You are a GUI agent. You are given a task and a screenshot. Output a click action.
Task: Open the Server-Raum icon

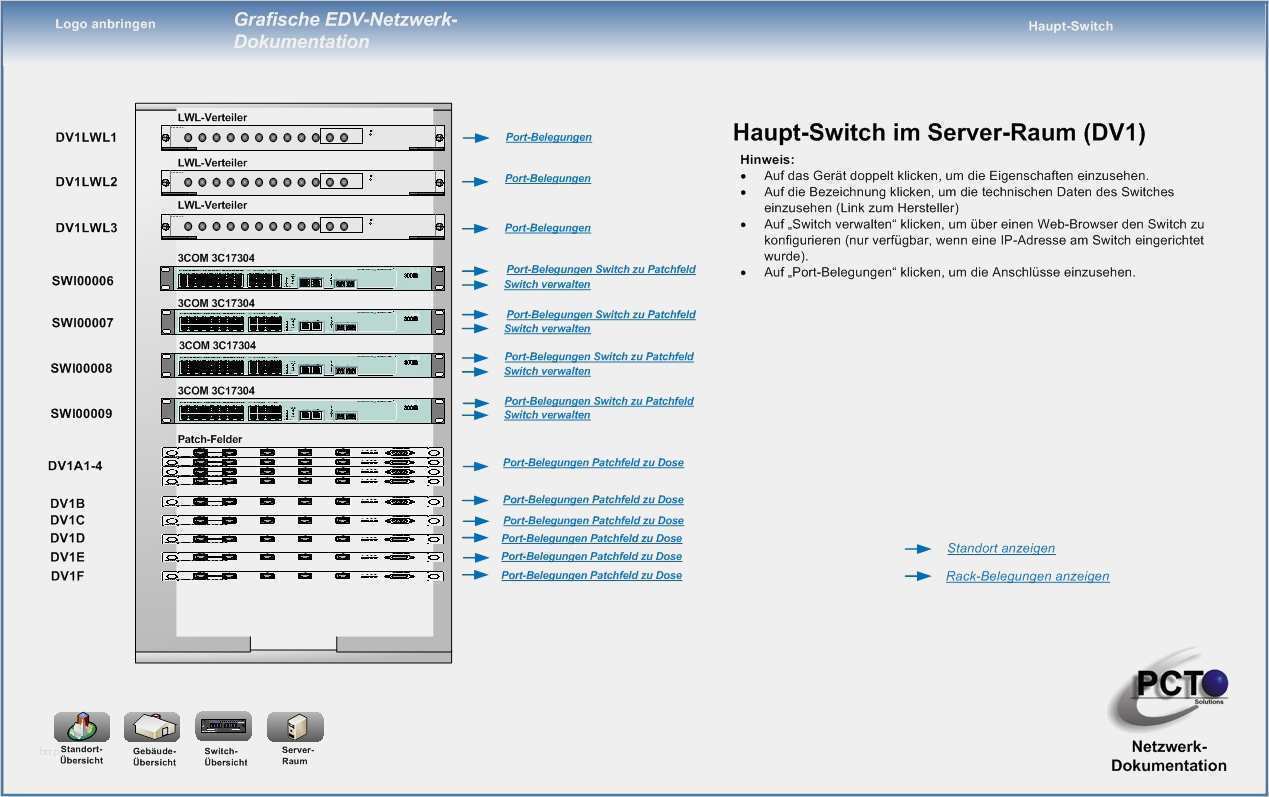coord(295,727)
